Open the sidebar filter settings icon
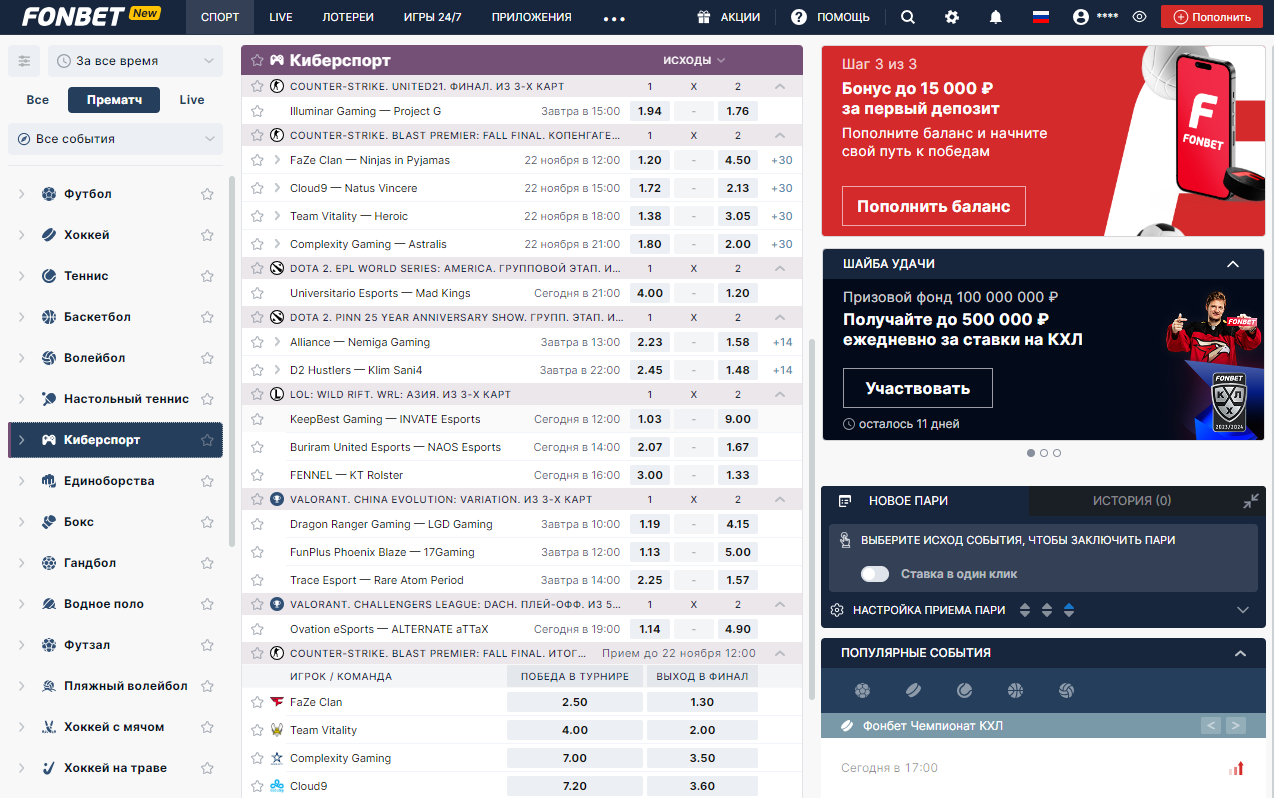The height and width of the screenshot is (798, 1274). [x=24, y=61]
